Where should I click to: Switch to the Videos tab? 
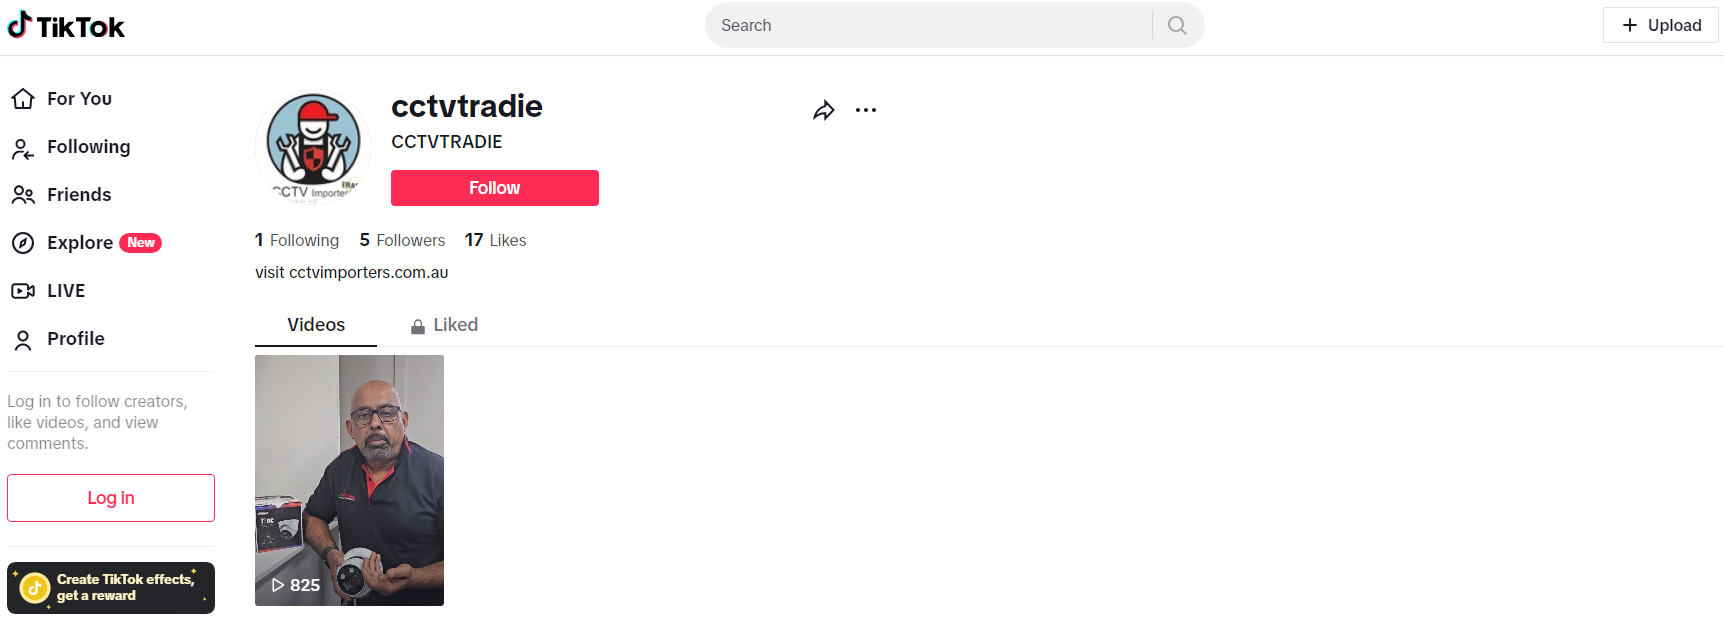(316, 325)
